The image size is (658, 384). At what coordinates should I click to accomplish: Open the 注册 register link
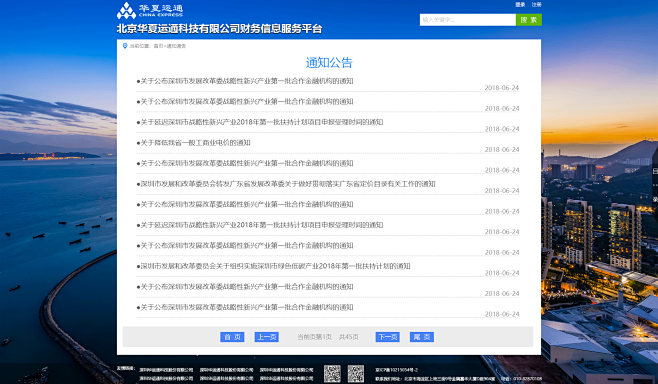536,5
